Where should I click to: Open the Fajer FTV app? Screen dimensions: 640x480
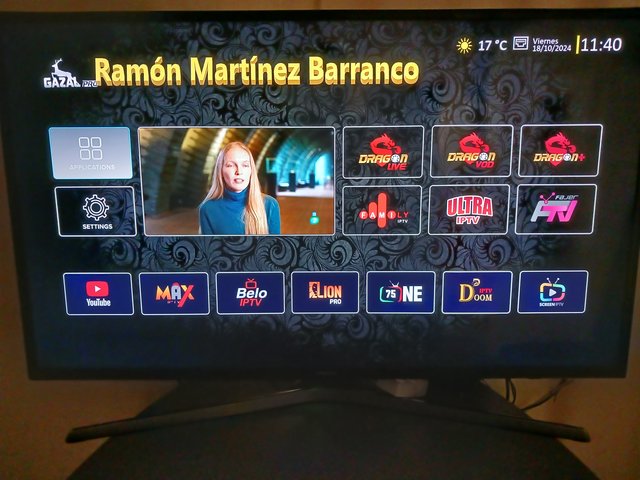pos(556,209)
